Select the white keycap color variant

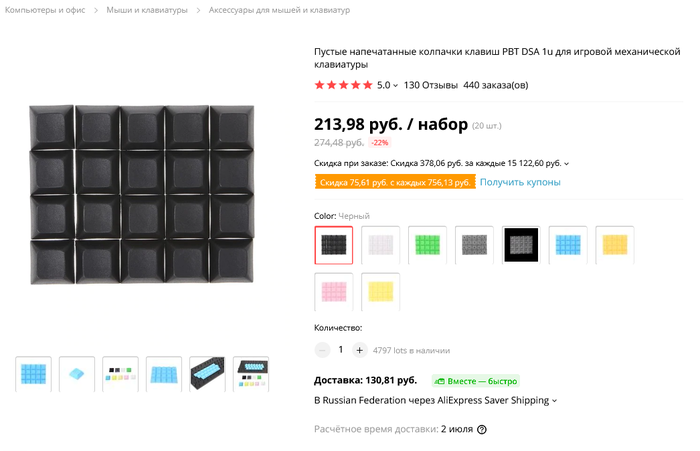[x=380, y=245]
